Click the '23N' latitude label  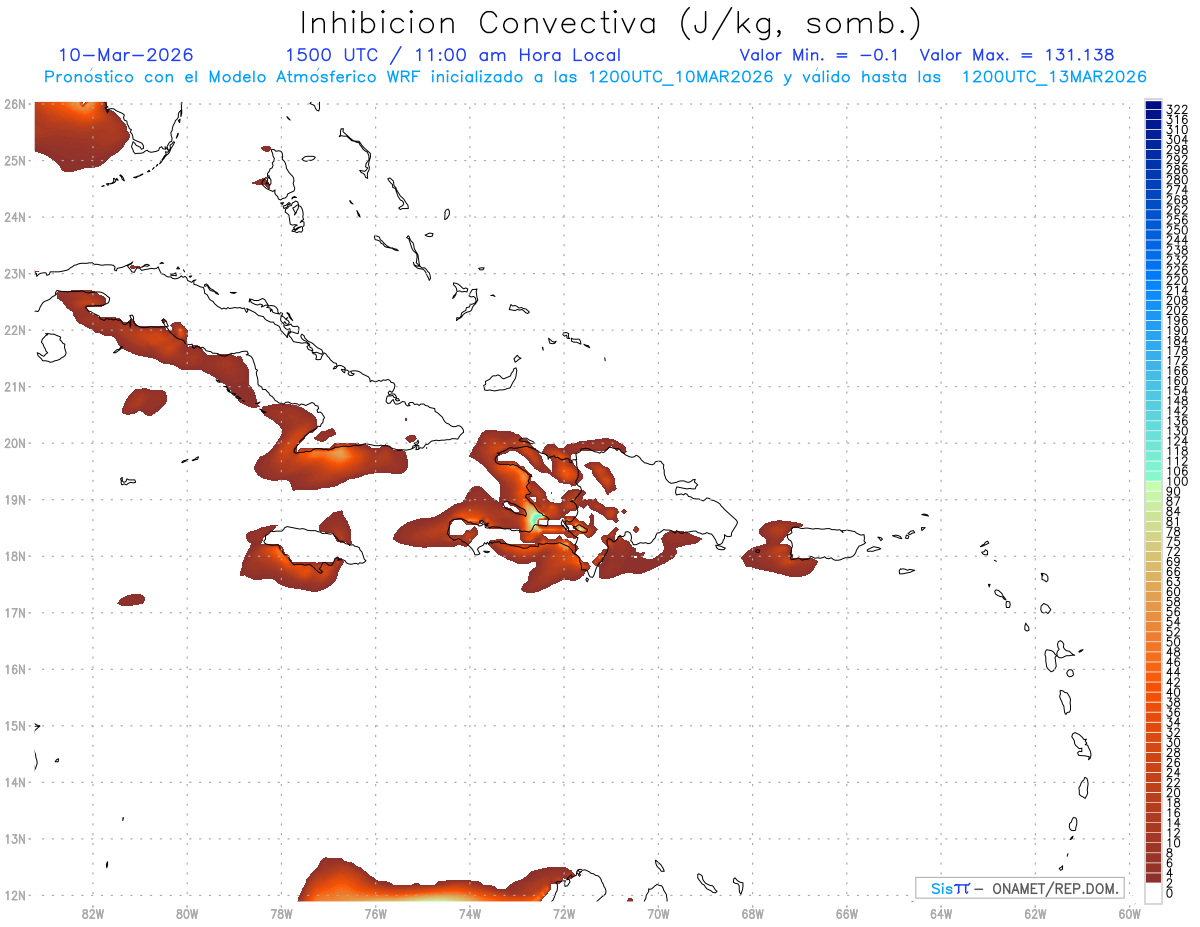tap(14, 273)
